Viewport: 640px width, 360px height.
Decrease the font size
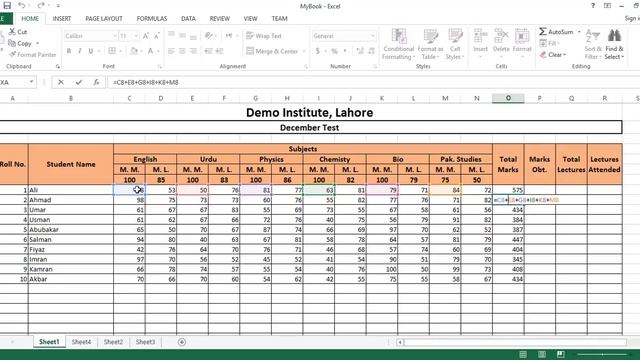pyautogui.click(x=156, y=36)
